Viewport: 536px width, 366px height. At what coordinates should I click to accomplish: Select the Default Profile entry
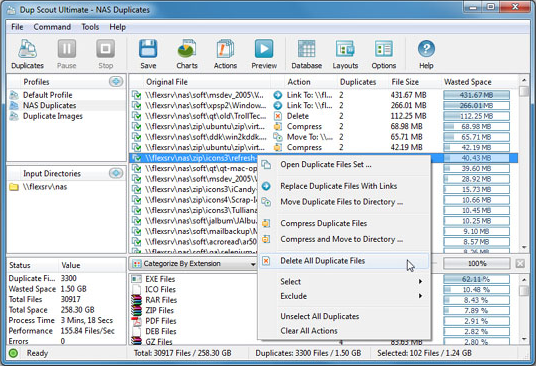48,95
